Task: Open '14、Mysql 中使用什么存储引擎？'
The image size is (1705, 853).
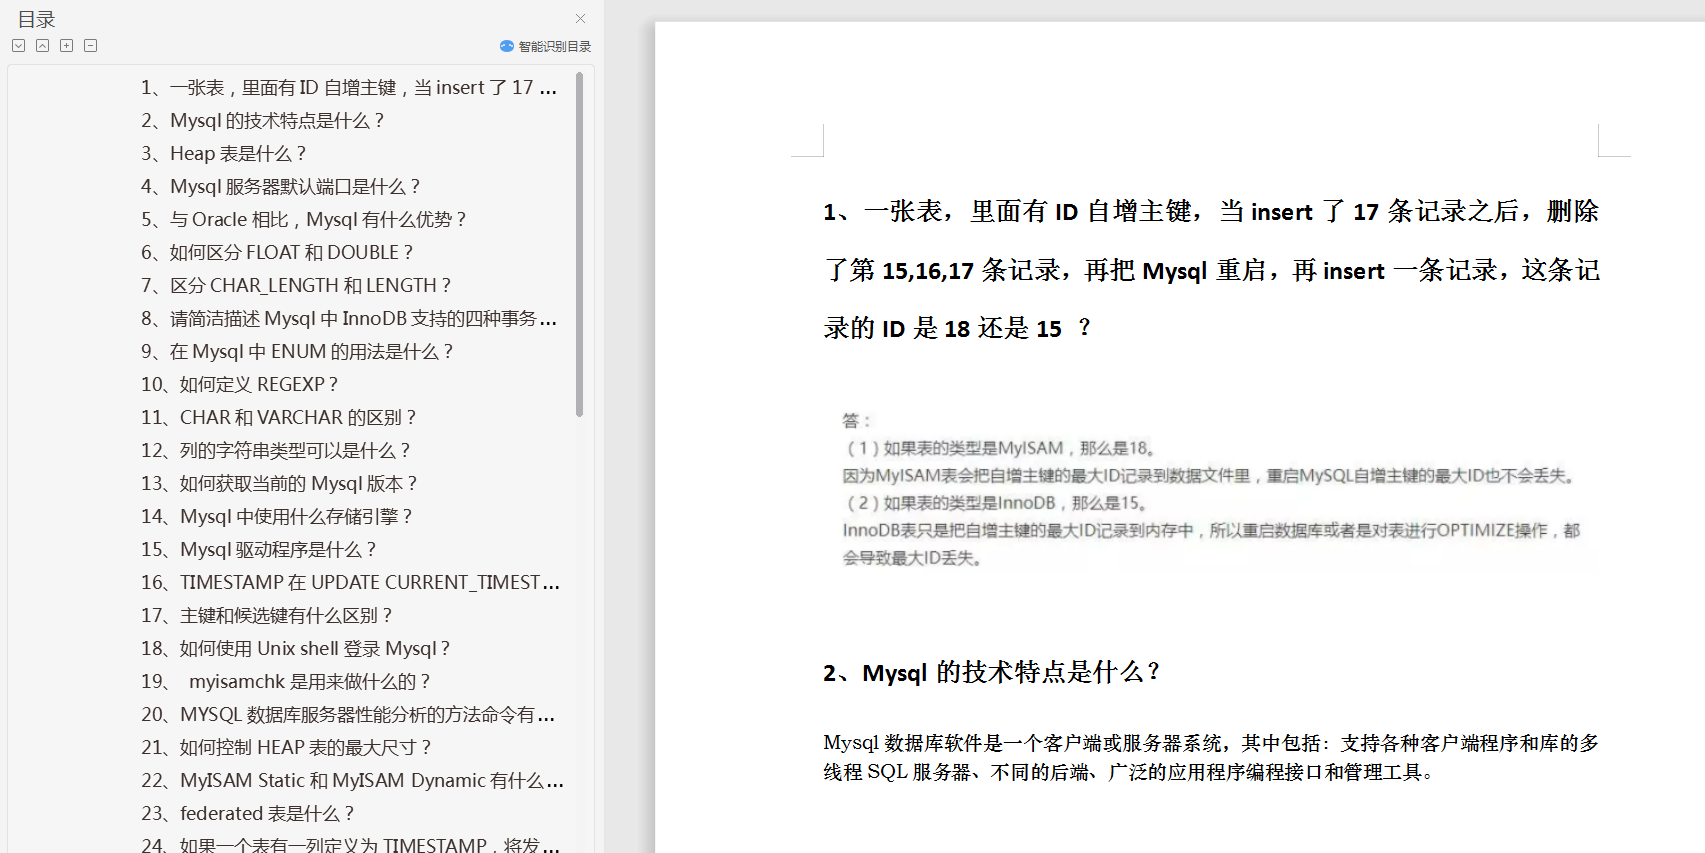Action: [x=276, y=517]
